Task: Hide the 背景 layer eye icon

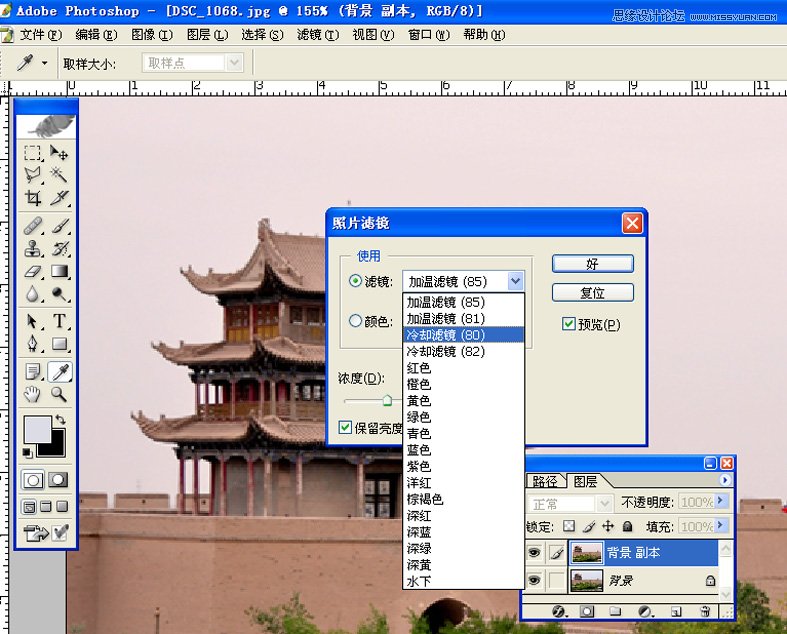Action: tap(534, 580)
